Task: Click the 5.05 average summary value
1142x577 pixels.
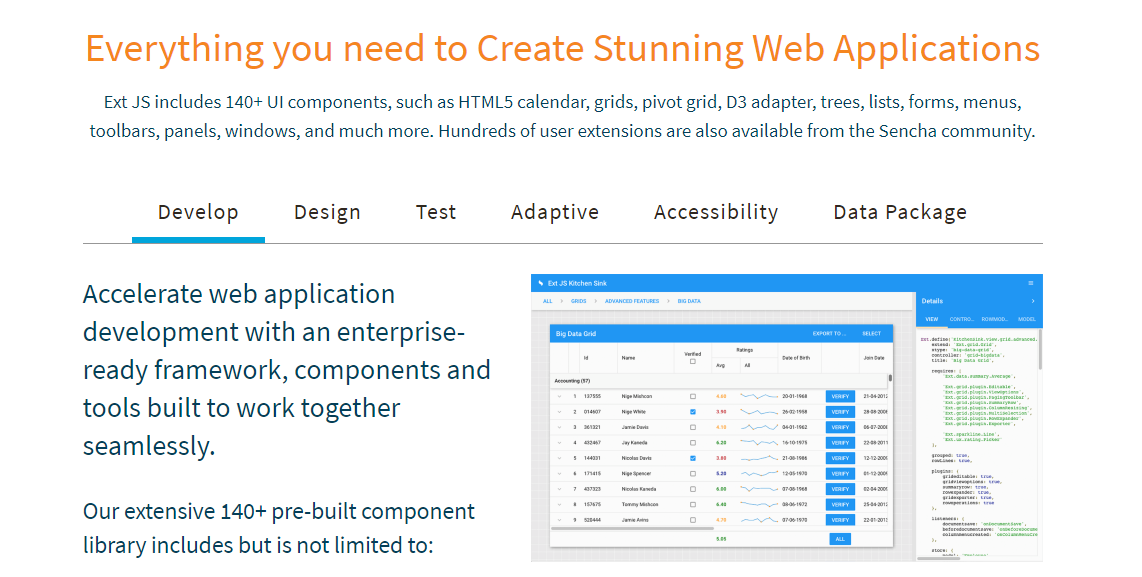Action: pos(721,539)
